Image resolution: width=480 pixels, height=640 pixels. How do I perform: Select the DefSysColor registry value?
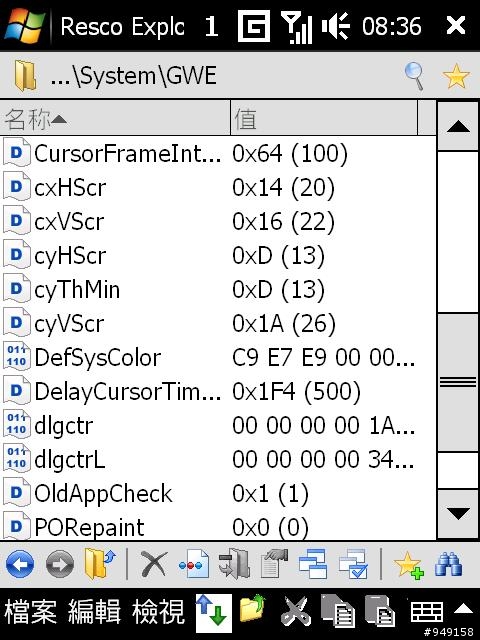(218, 358)
